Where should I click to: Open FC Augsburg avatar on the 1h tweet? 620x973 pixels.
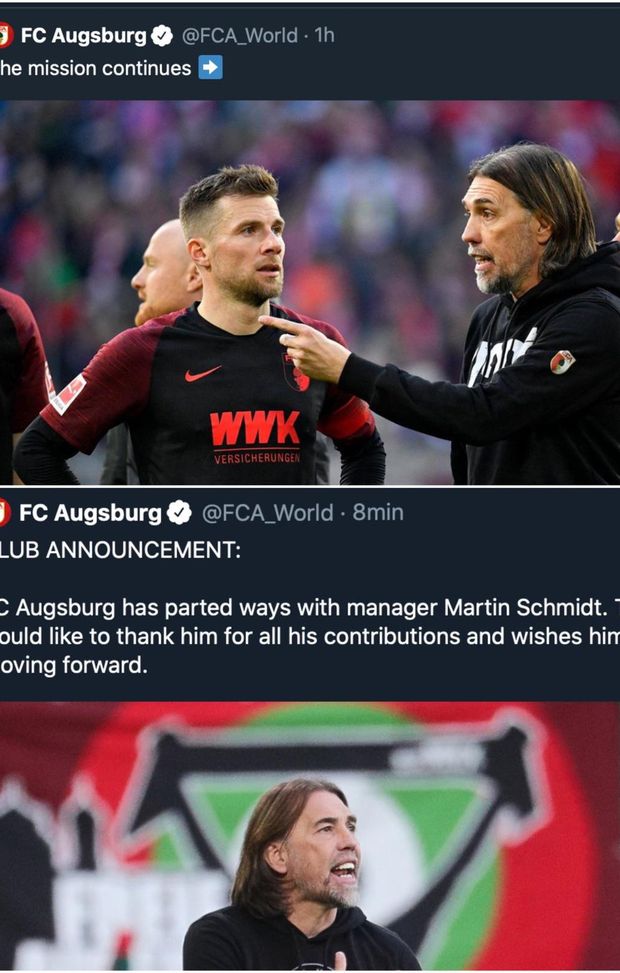(x=6, y=35)
